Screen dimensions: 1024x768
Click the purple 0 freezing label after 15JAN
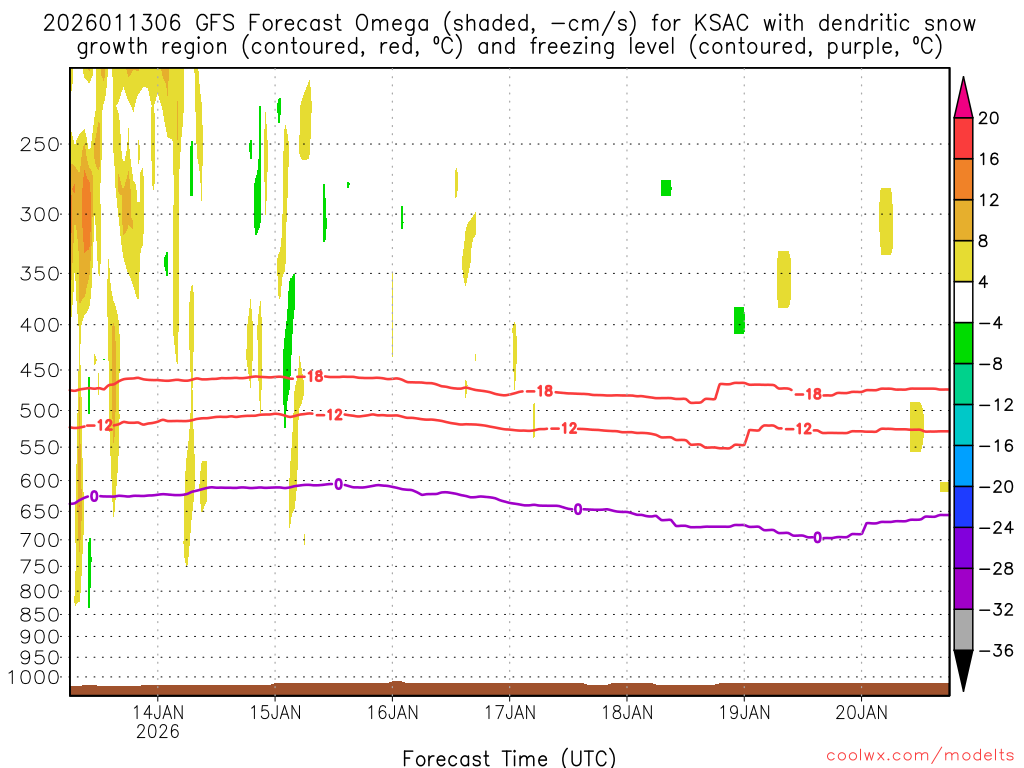[x=338, y=484]
